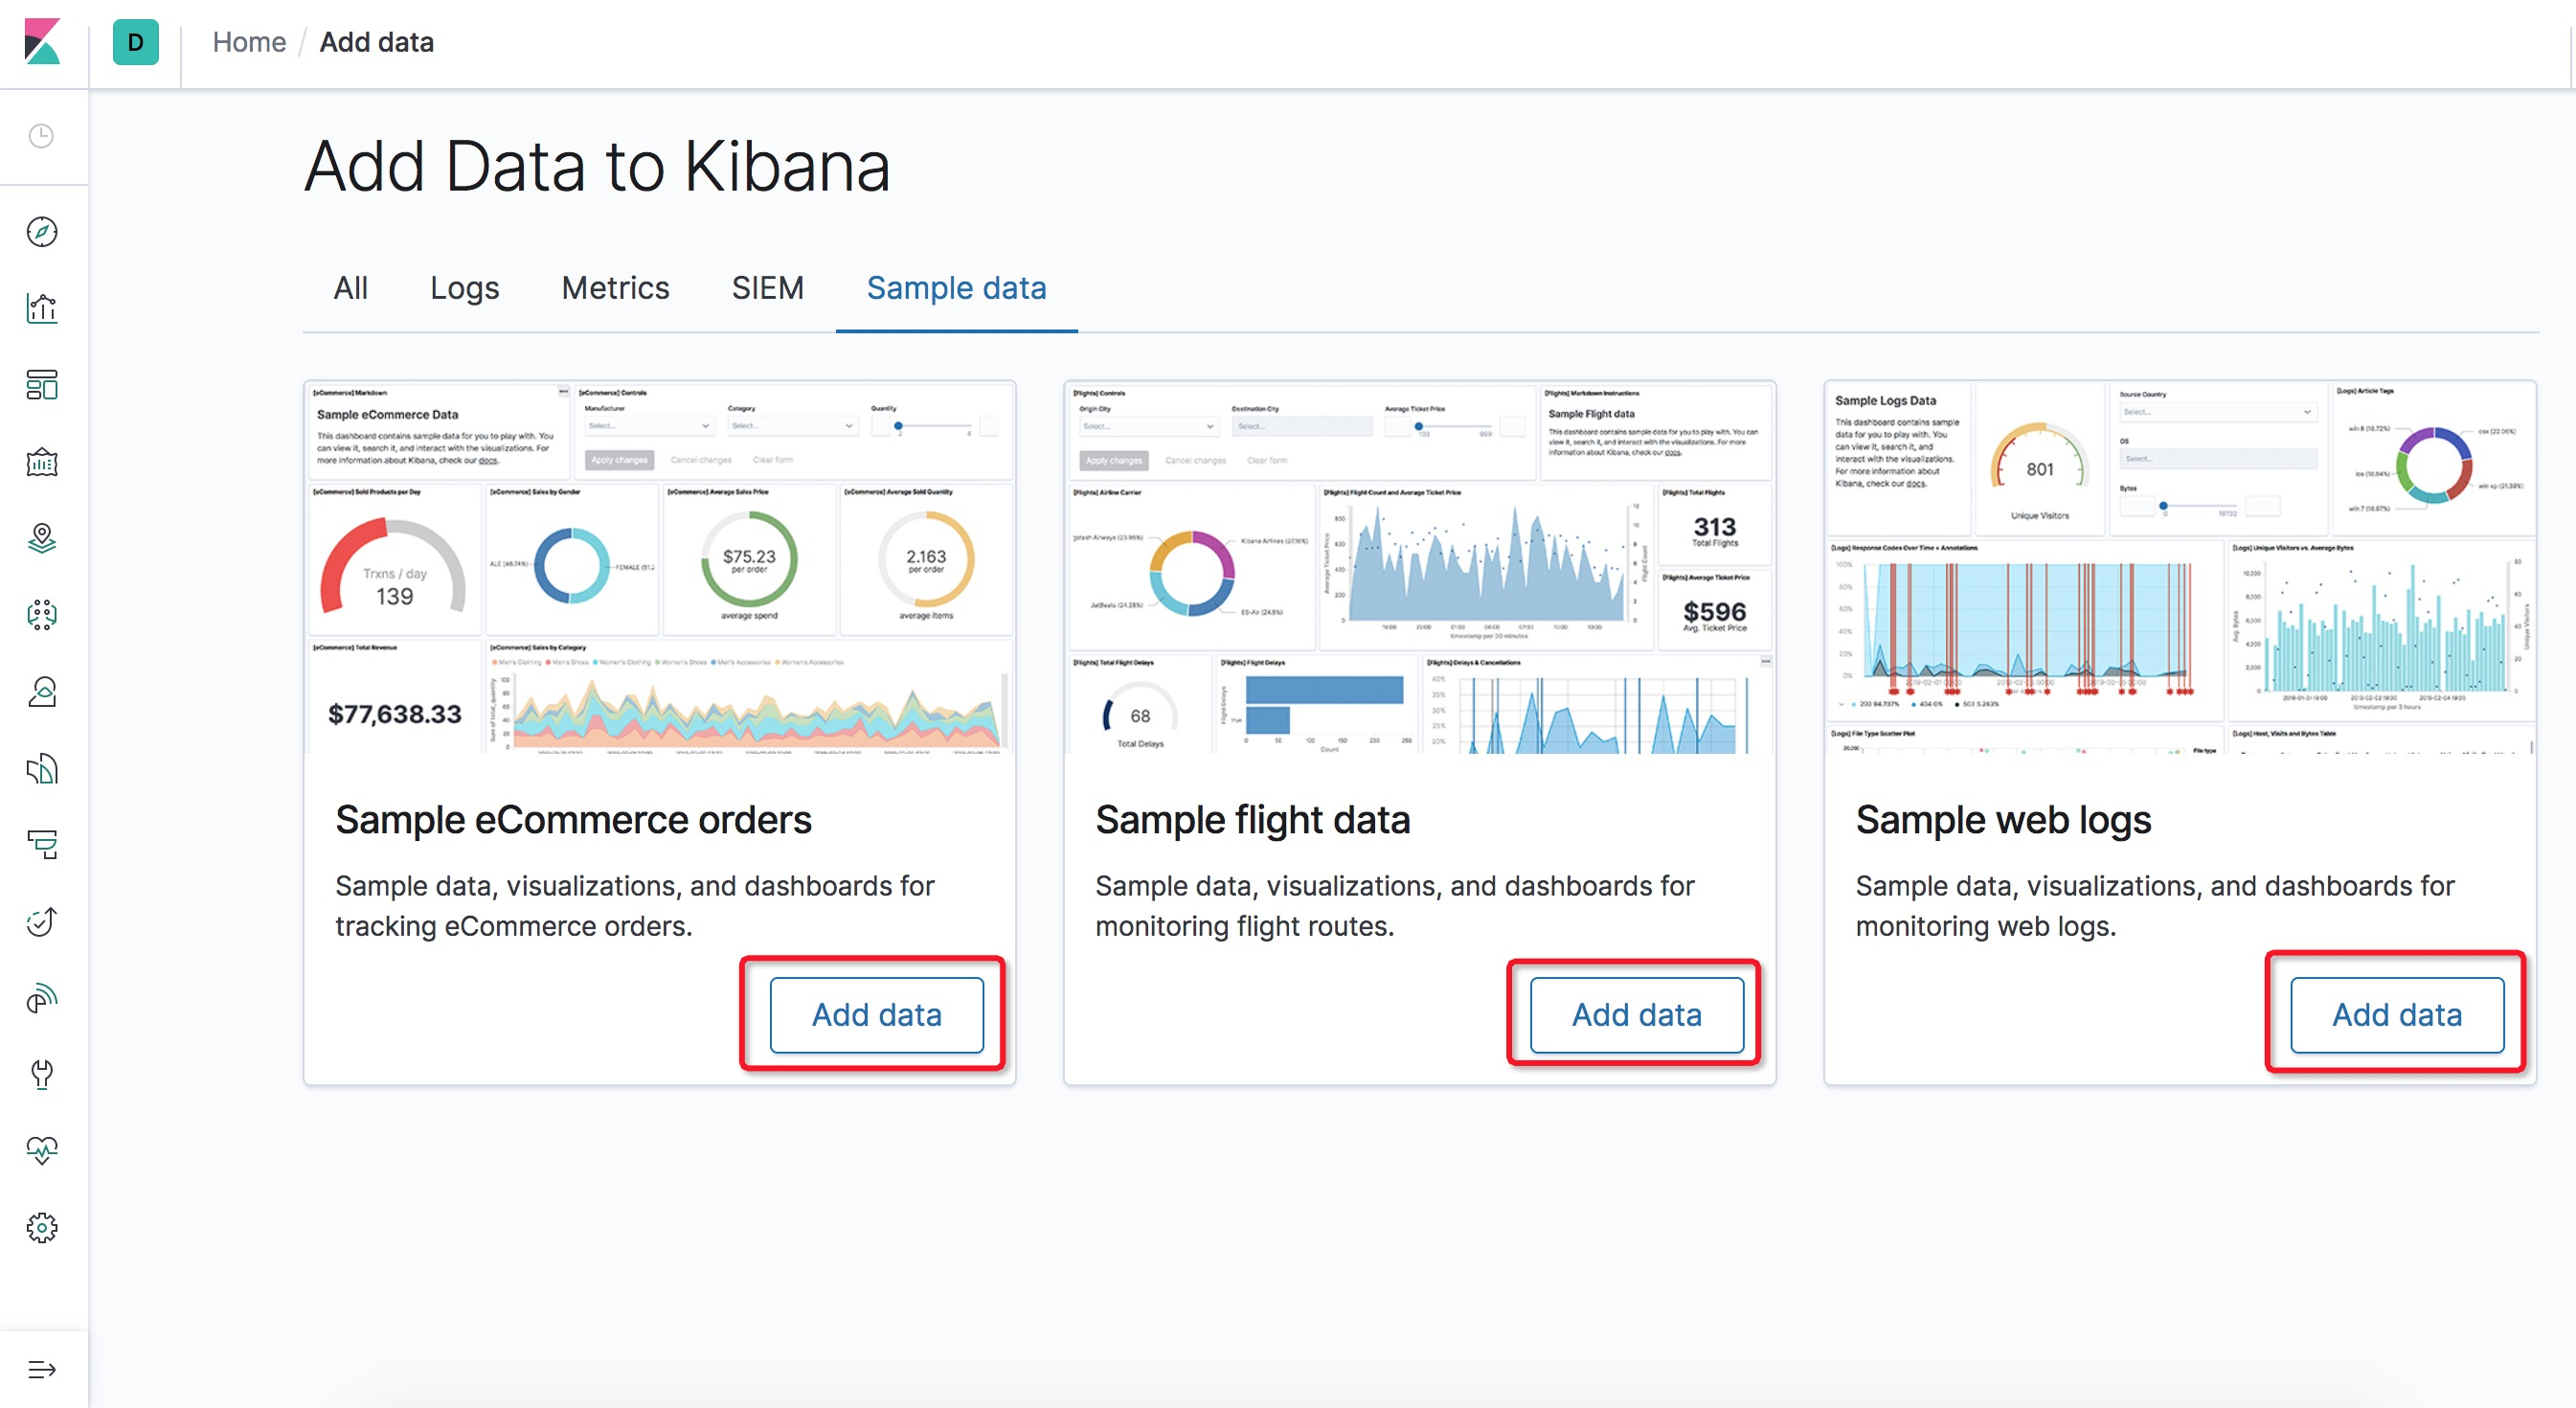
Task: Go to Dashboard in the sidebar
Action: 42,385
